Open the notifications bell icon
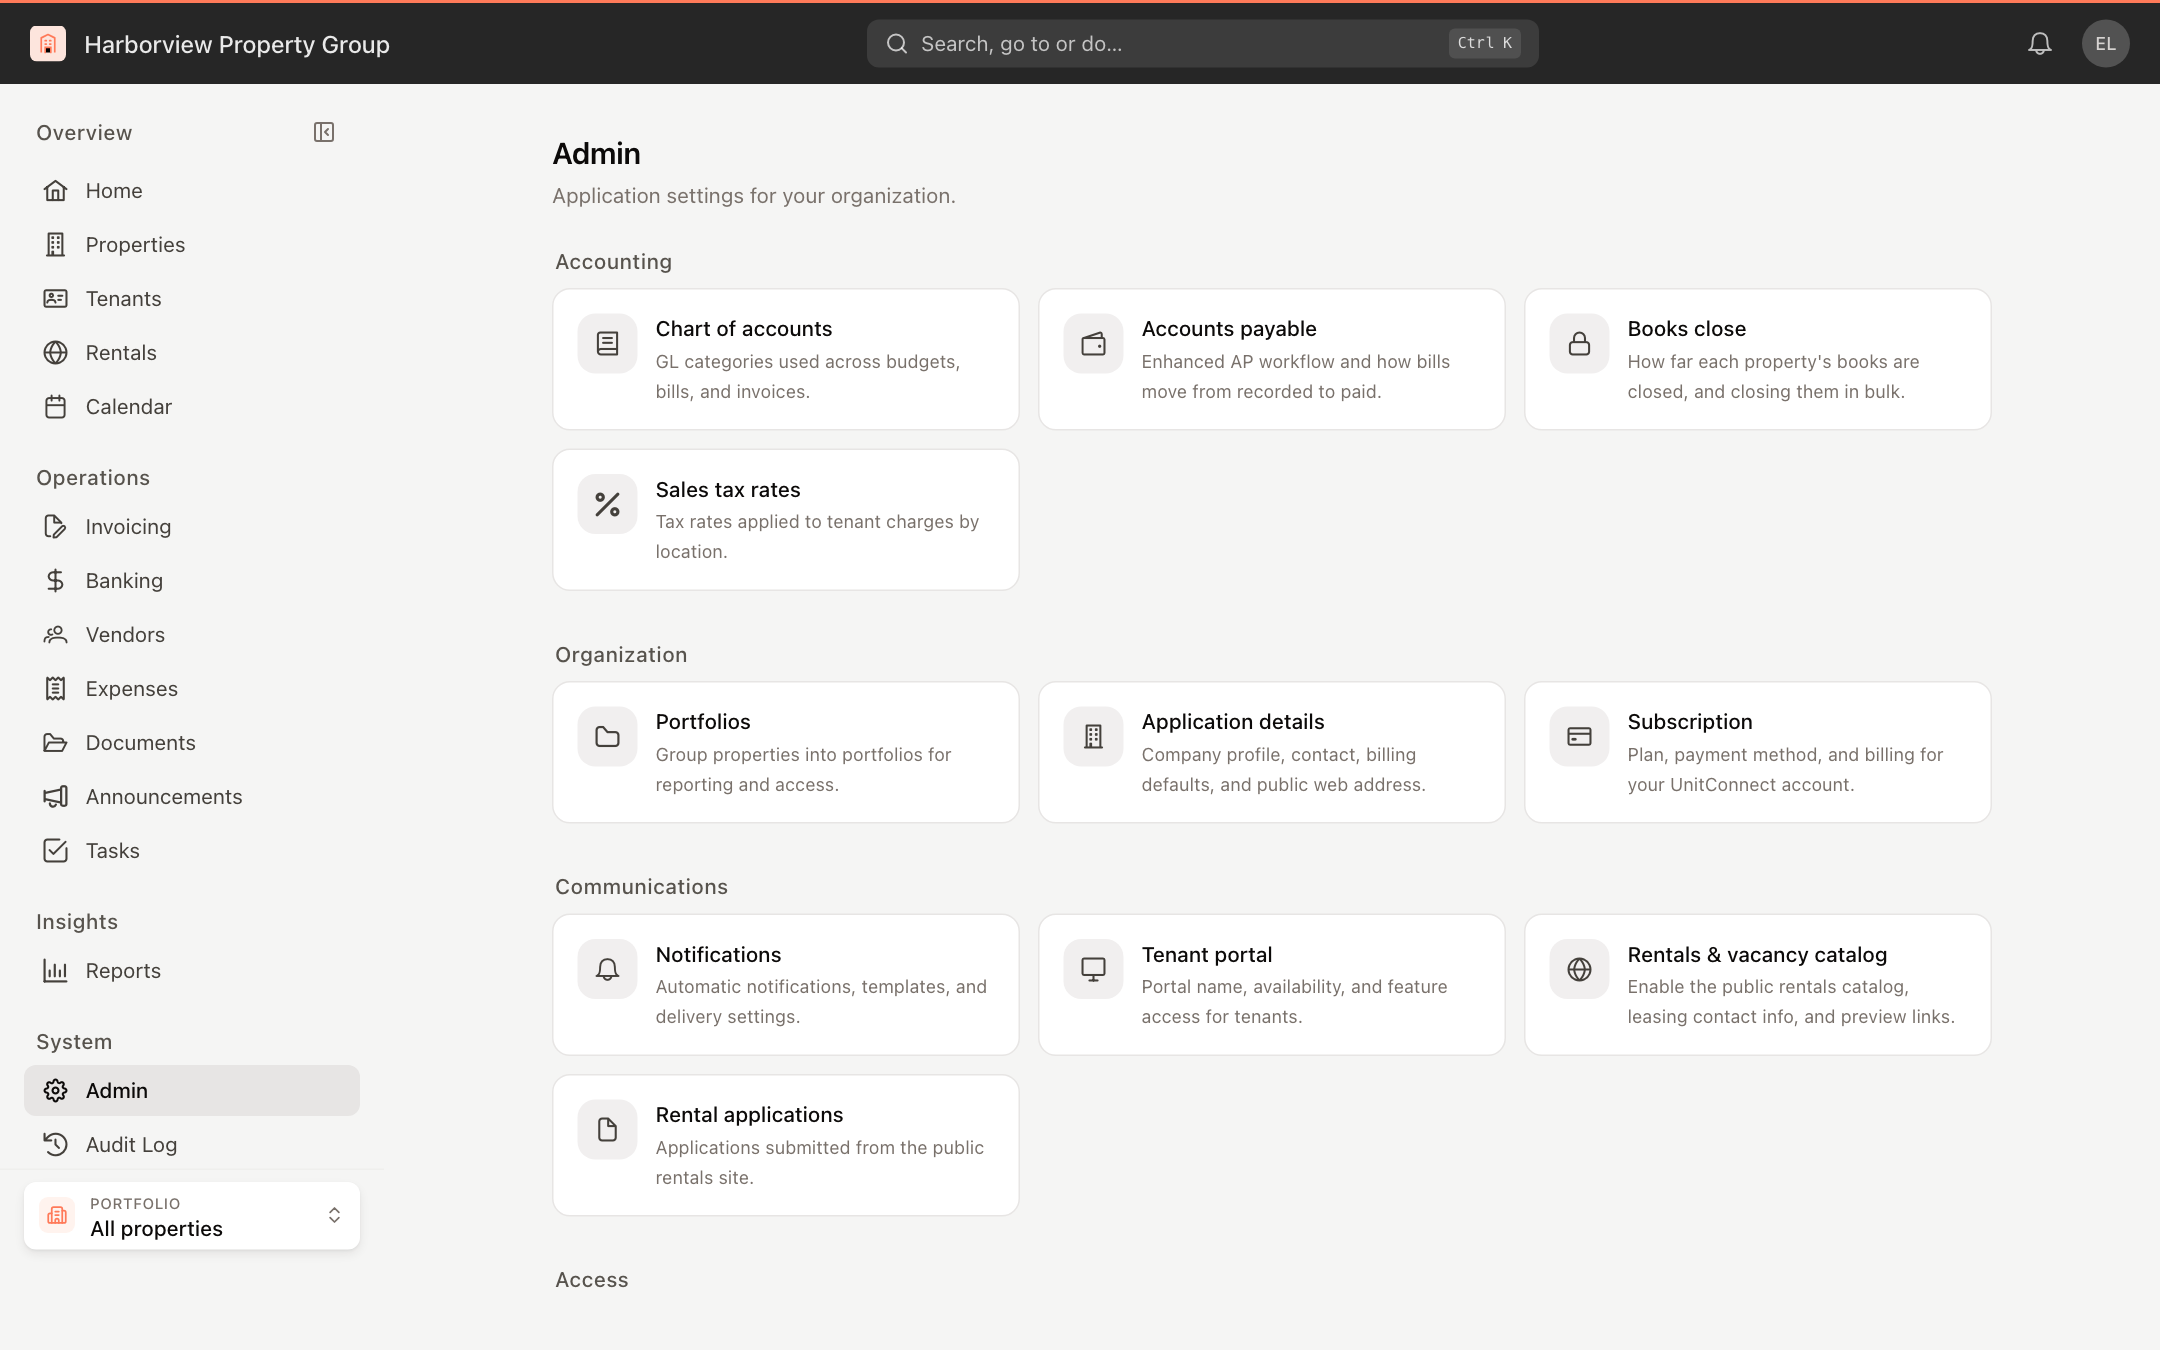 pyautogui.click(x=2040, y=44)
